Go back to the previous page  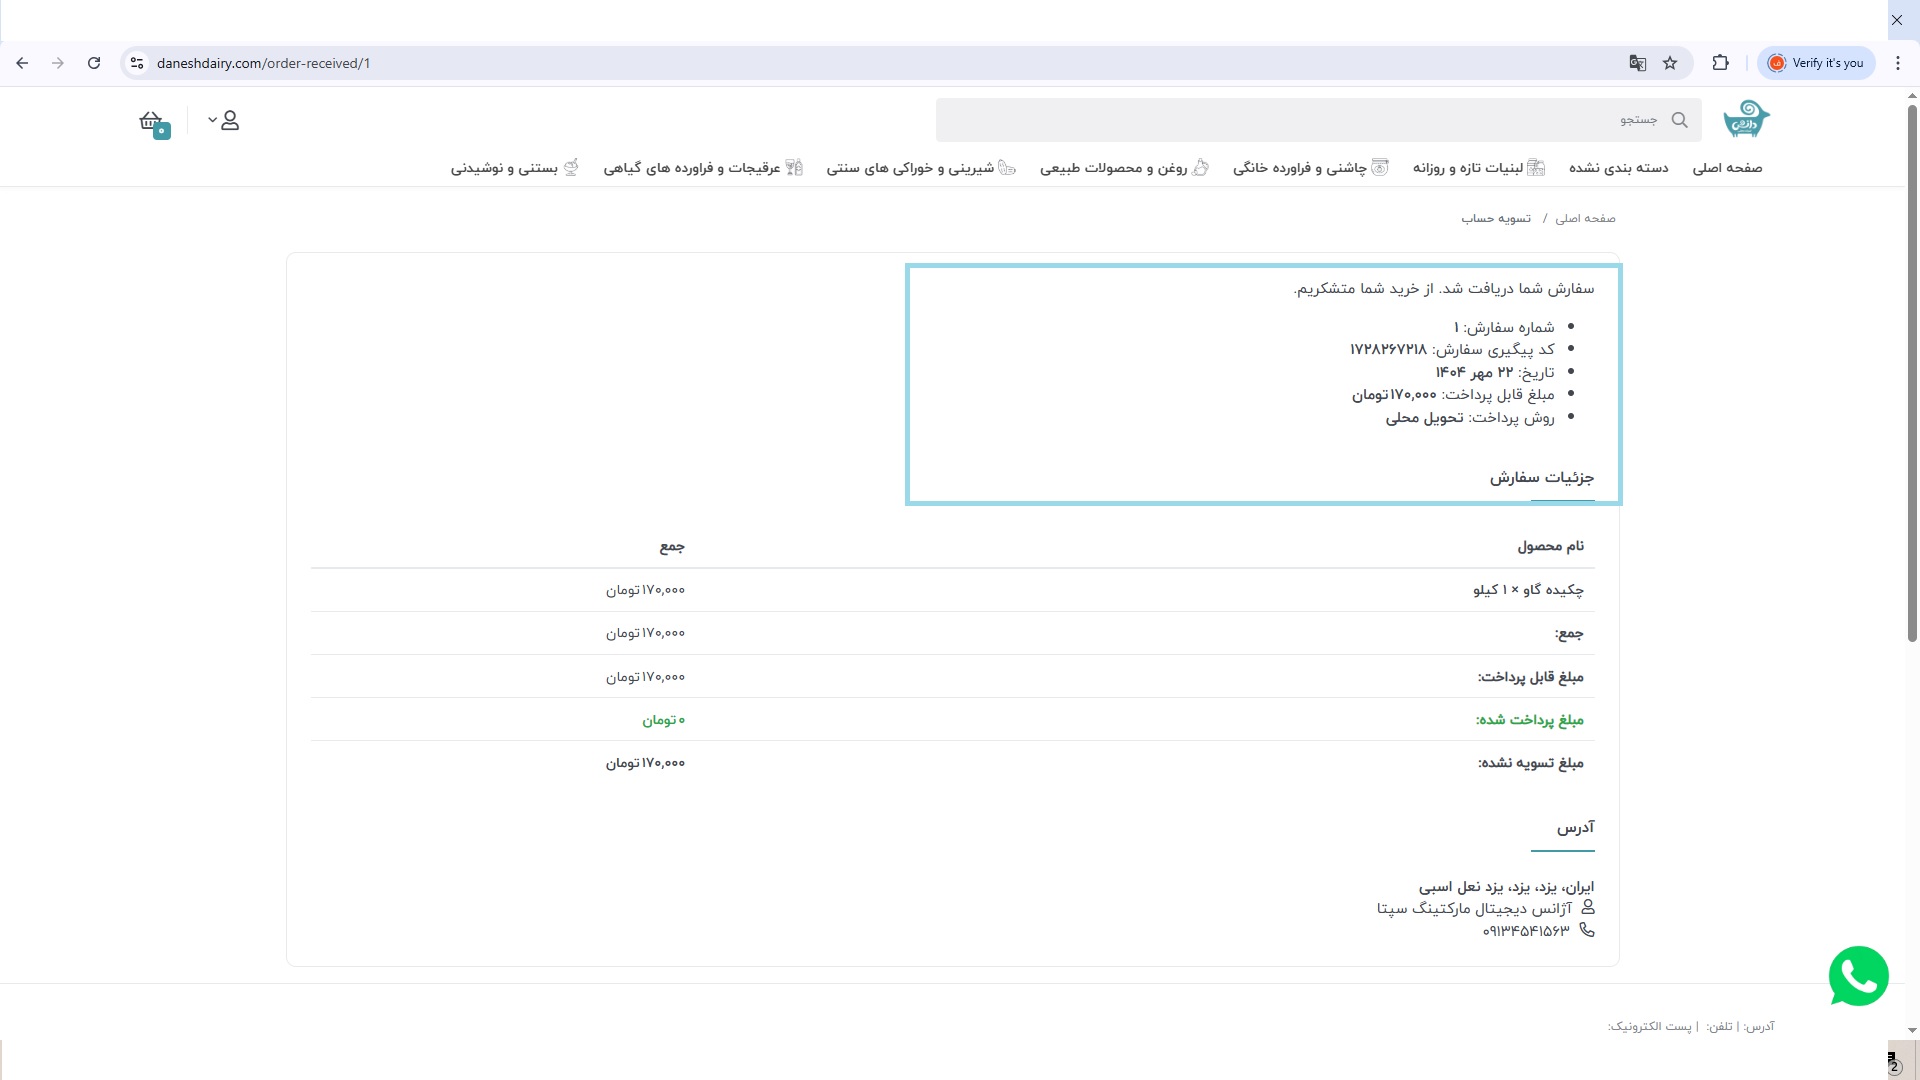(x=22, y=63)
